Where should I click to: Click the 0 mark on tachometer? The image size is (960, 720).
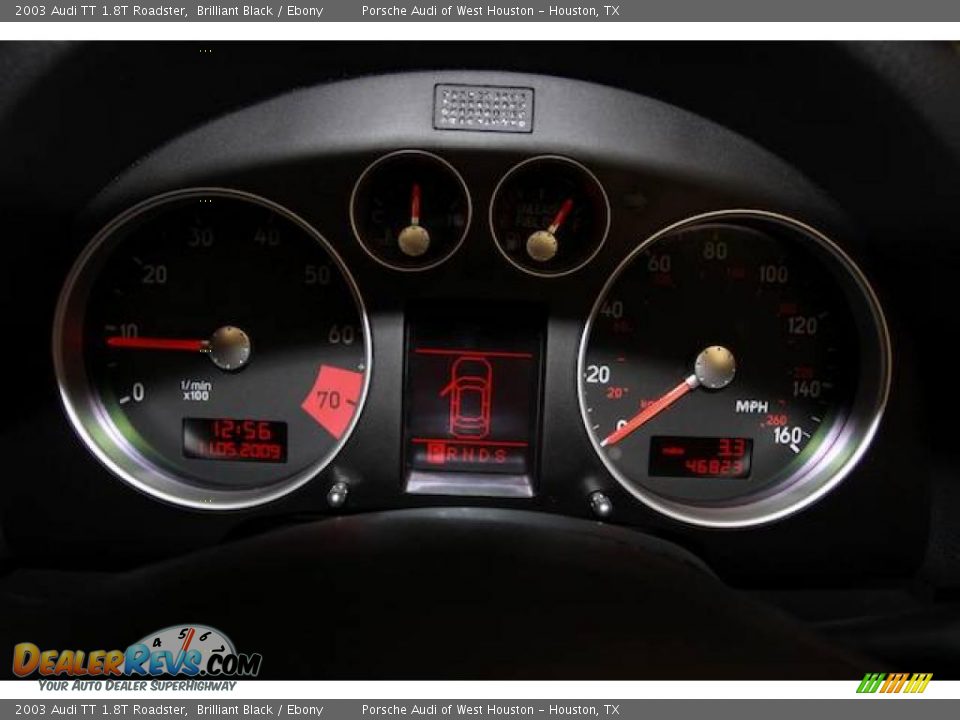138,392
